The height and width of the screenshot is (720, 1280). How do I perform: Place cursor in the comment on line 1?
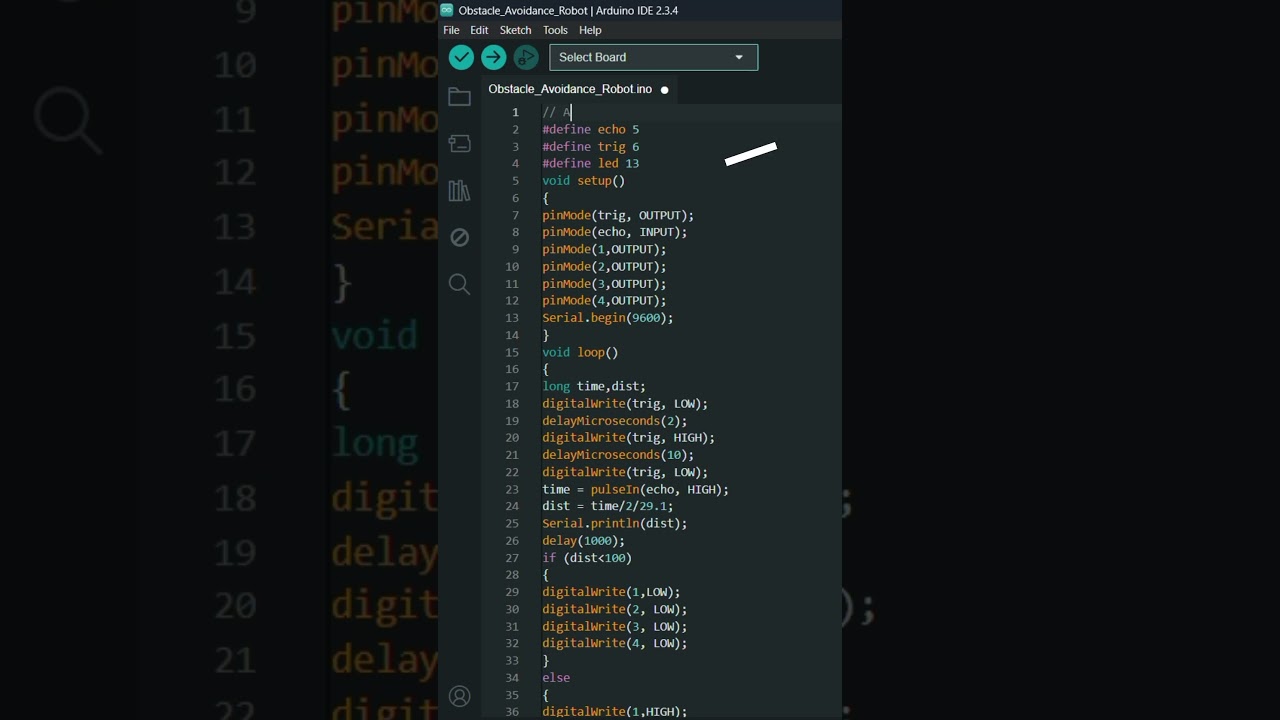[556, 112]
